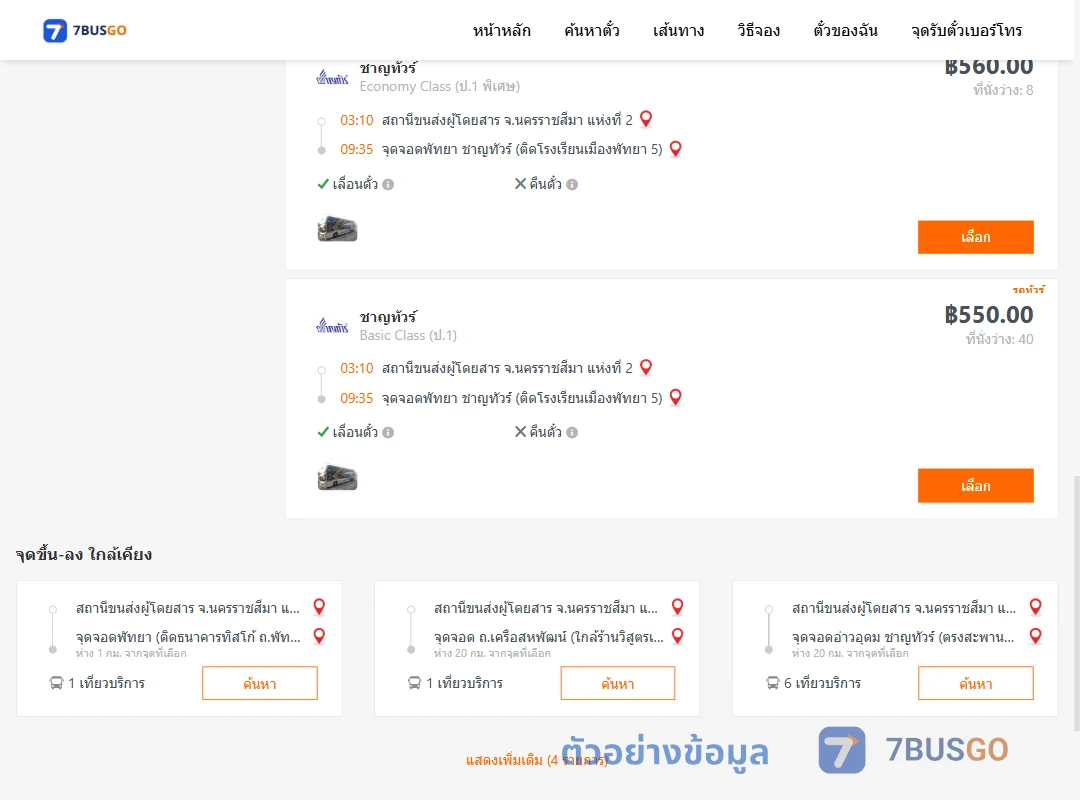The width and height of the screenshot is (1080, 800).
Task: Click ค้นหา in the ถ.เครือสหพัฒน์ nearby card
Action: point(618,683)
